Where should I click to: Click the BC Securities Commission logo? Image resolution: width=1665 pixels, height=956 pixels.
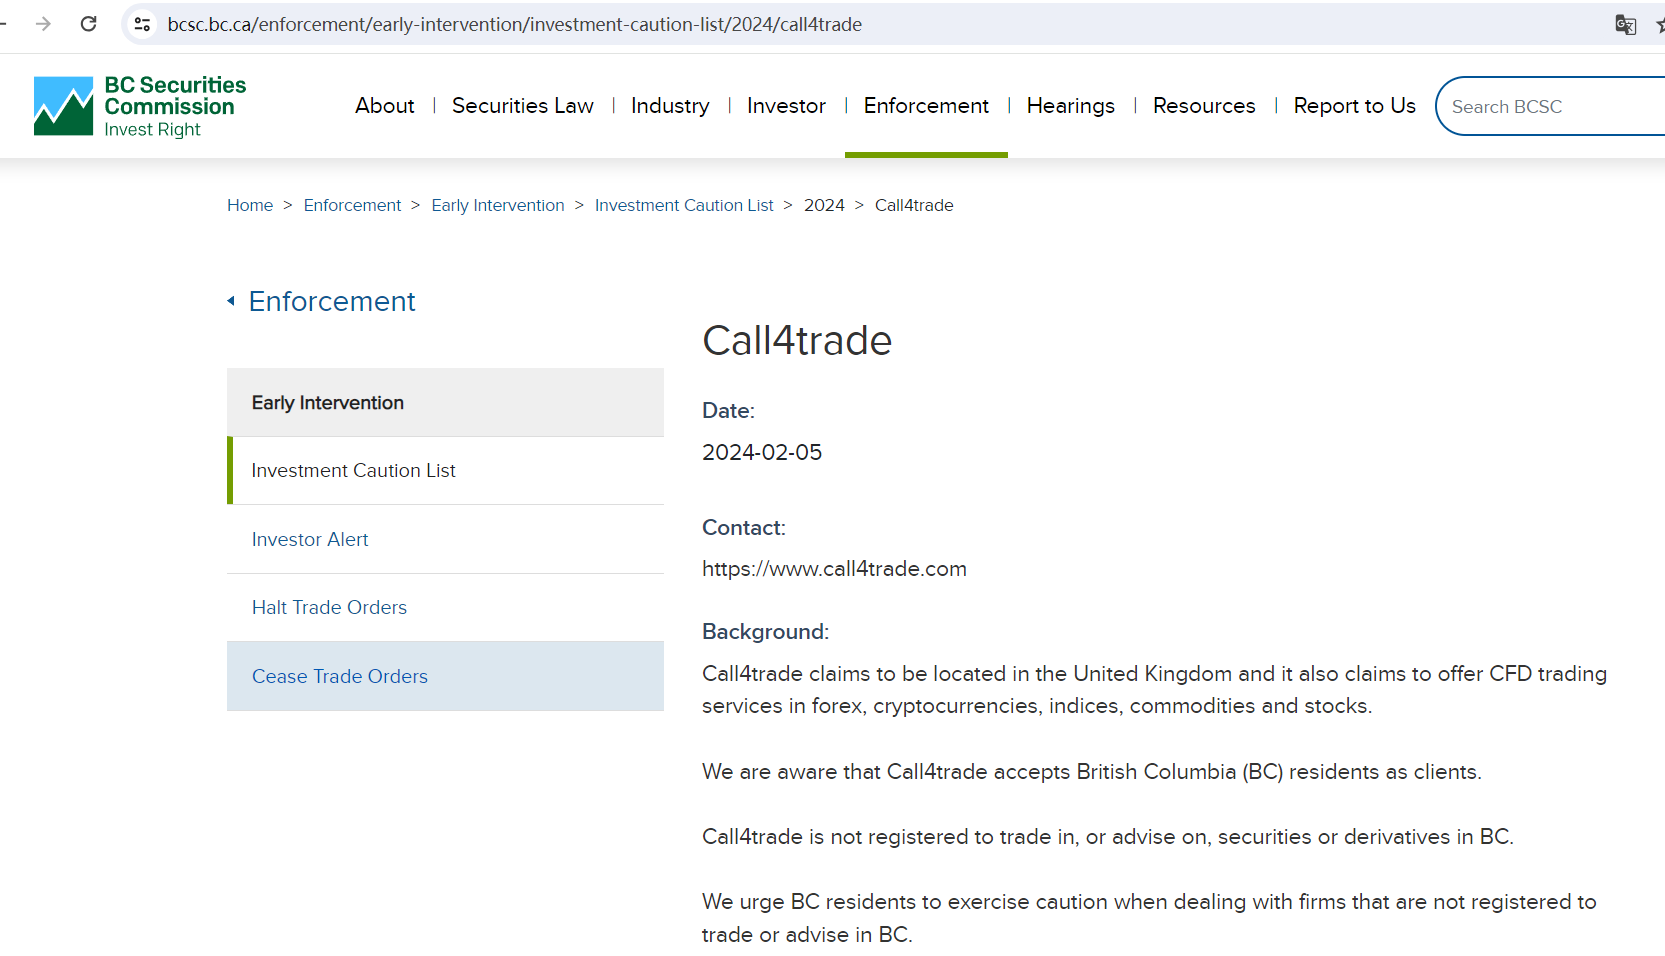[140, 106]
